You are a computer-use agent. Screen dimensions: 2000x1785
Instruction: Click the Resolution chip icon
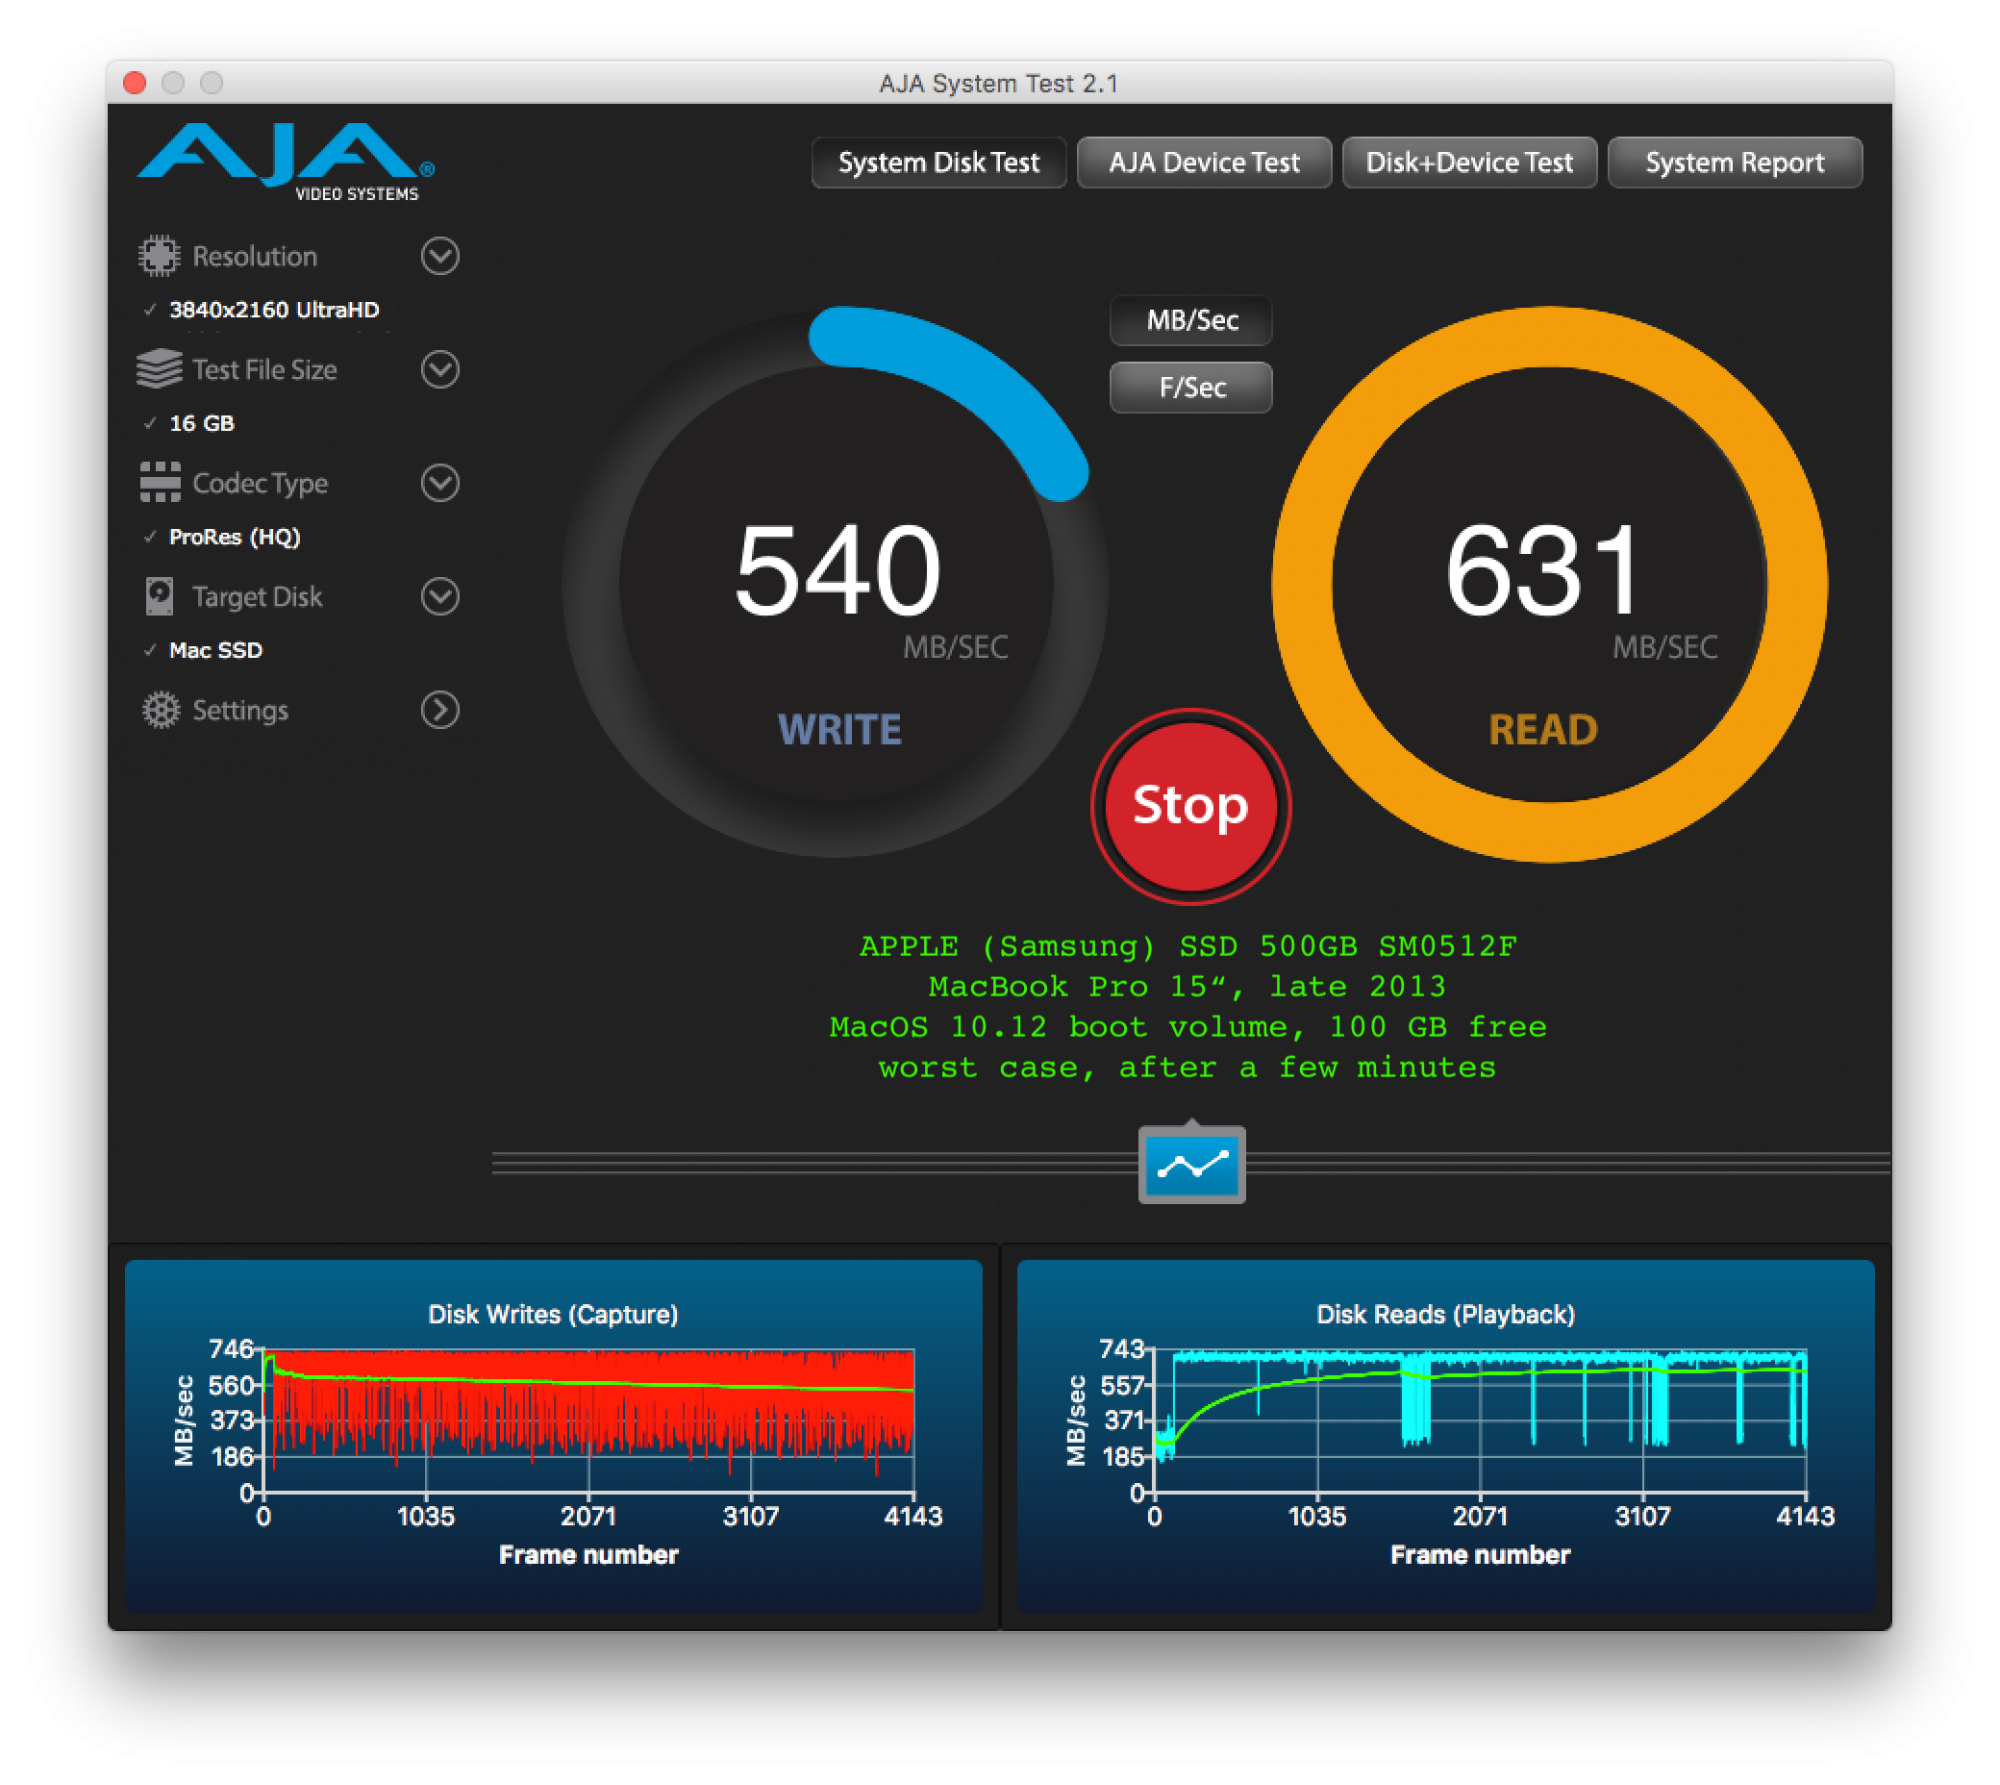point(159,256)
